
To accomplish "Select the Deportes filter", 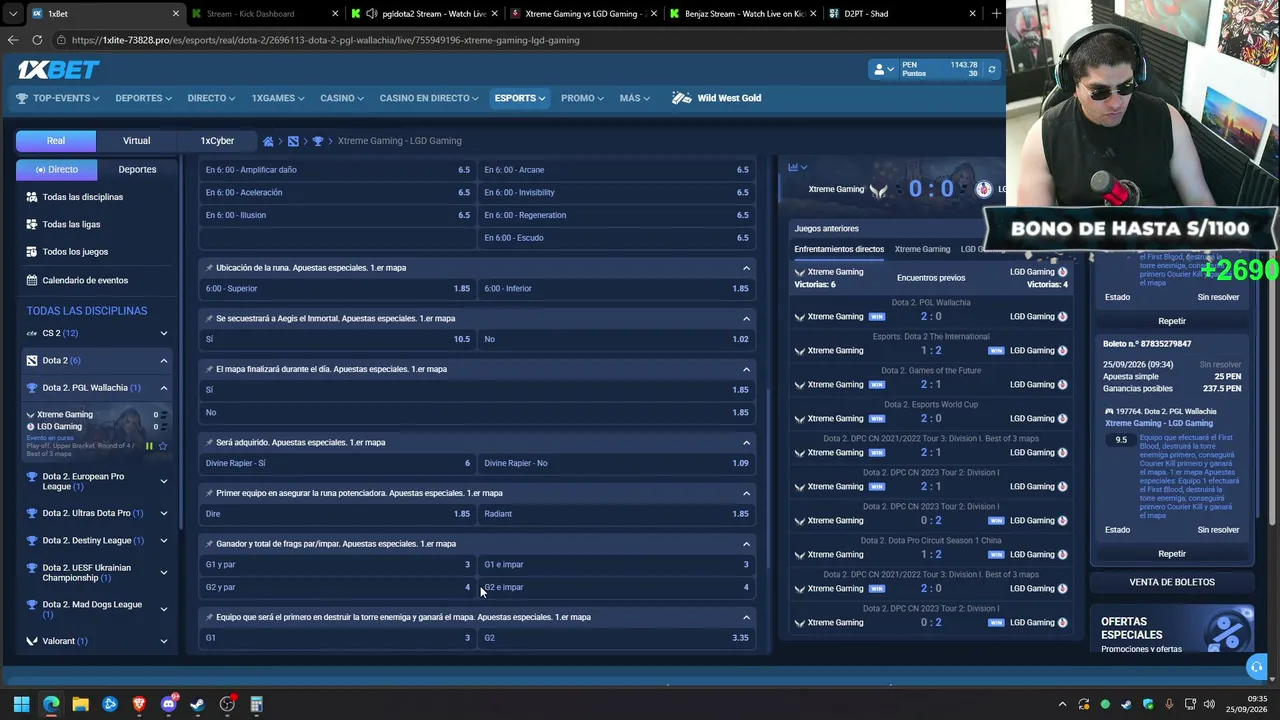I will (137, 169).
